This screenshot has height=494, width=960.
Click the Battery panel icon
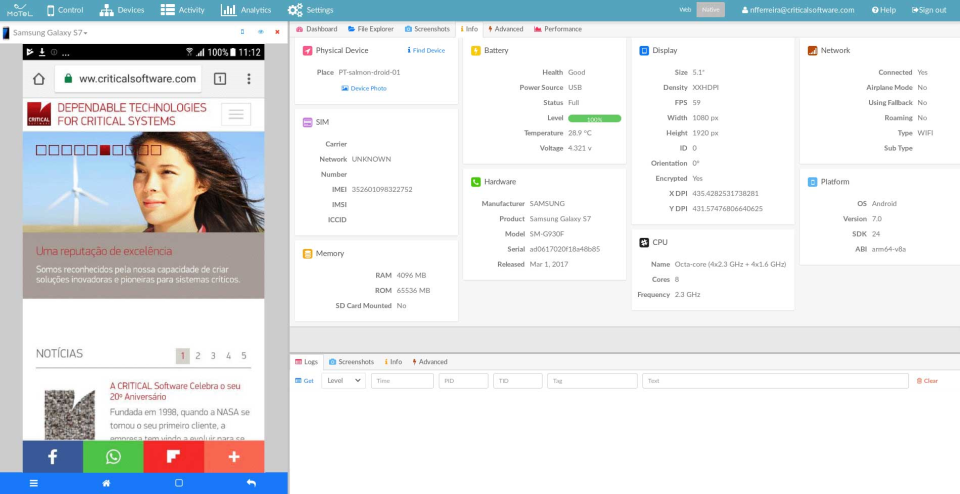point(476,51)
